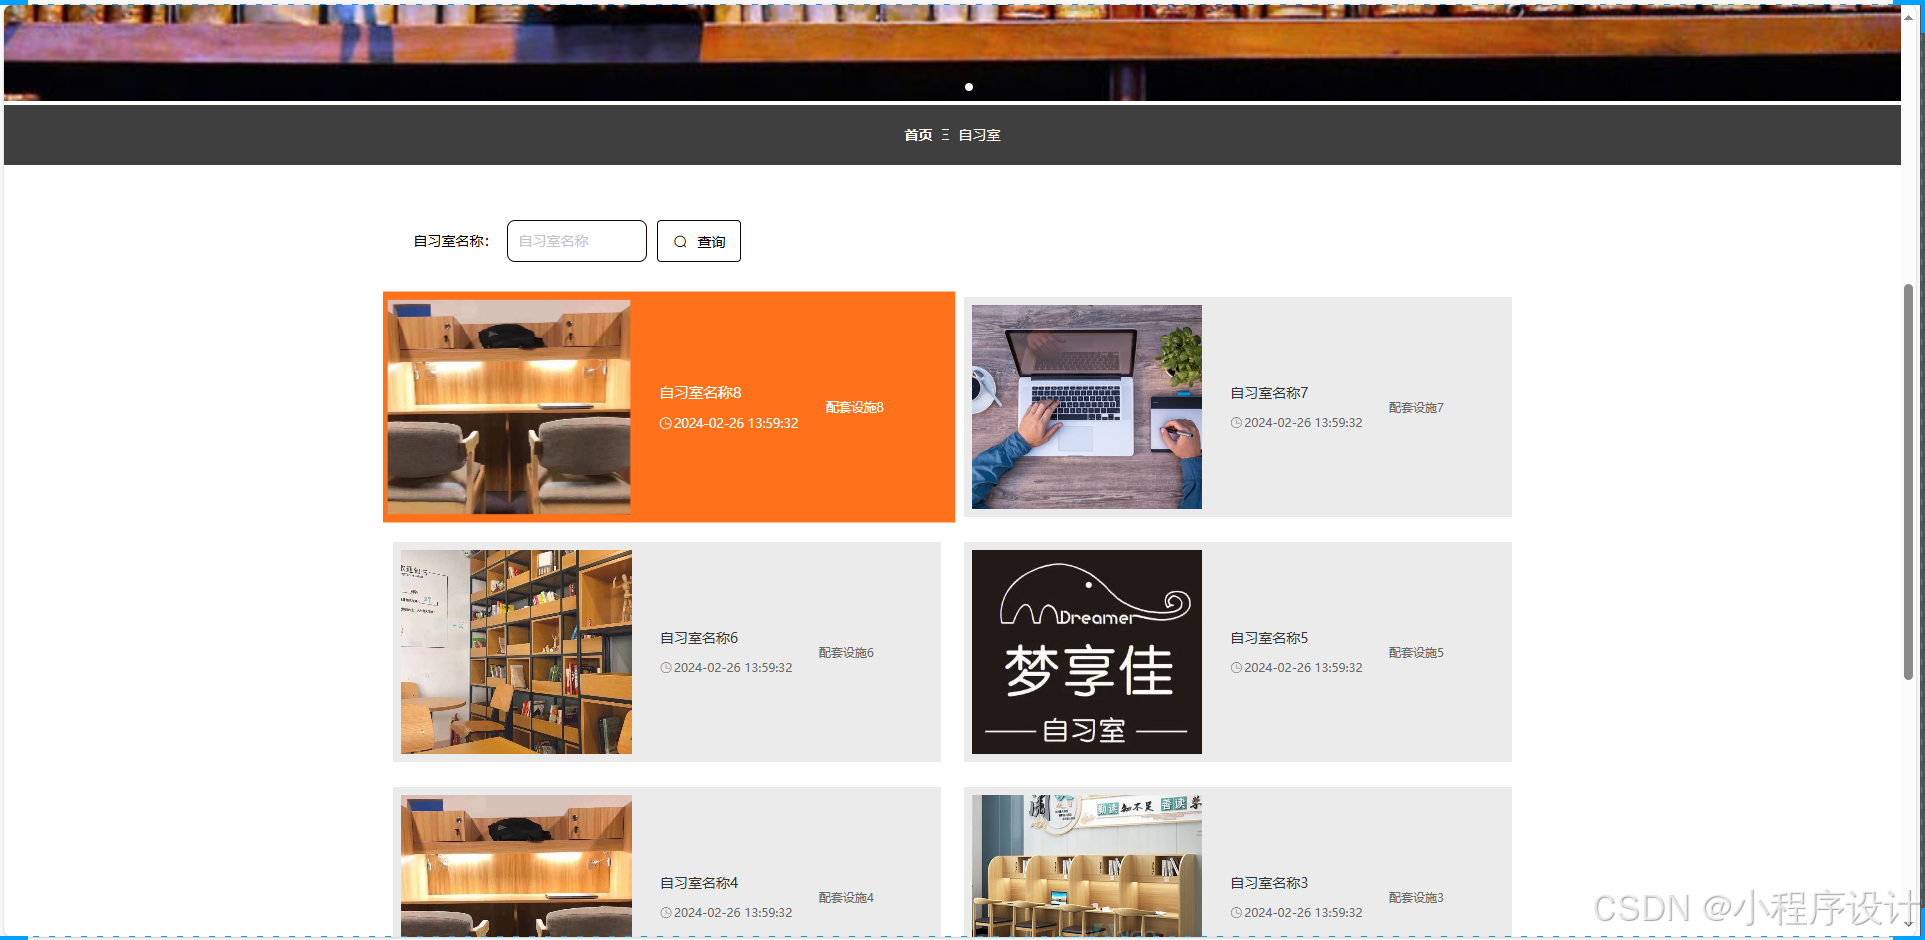This screenshot has height=940, width=1925.
Task: Click the clock icon in 自习室名称8 card
Action: [665, 424]
